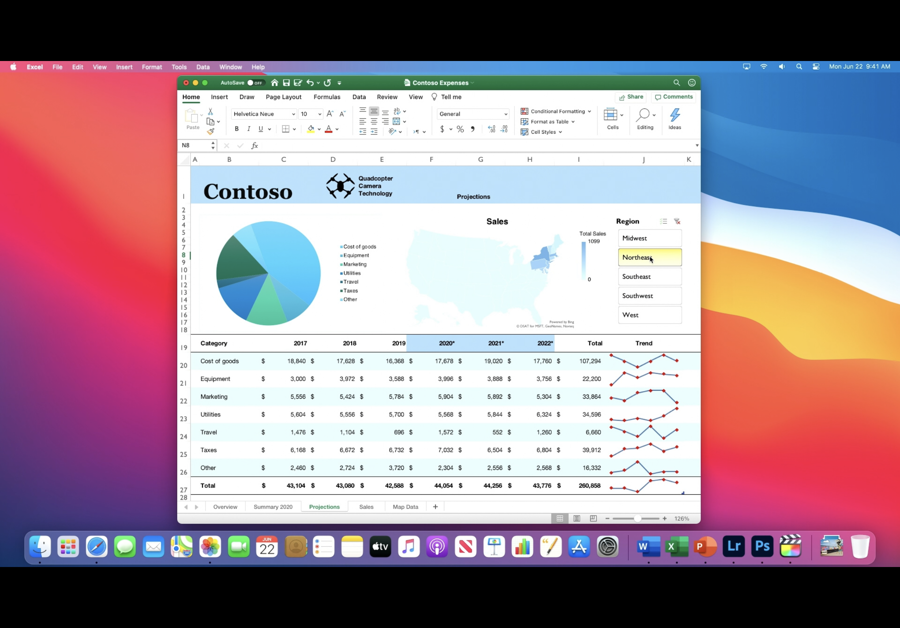Image resolution: width=900 pixels, height=628 pixels.
Task: Select the Midwest region slicer button
Action: point(650,238)
